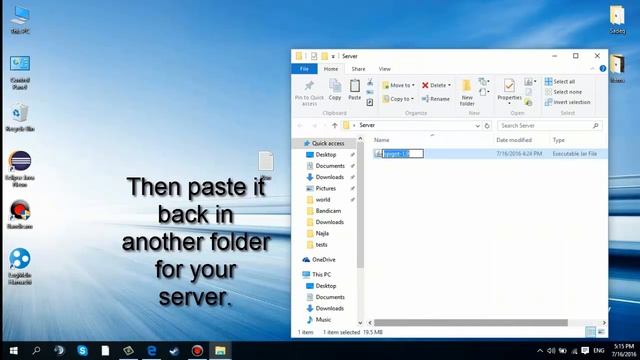The height and width of the screenshot is (360, 640).
Task: Open Skype from the taskbar
Action: pos(82,350)
